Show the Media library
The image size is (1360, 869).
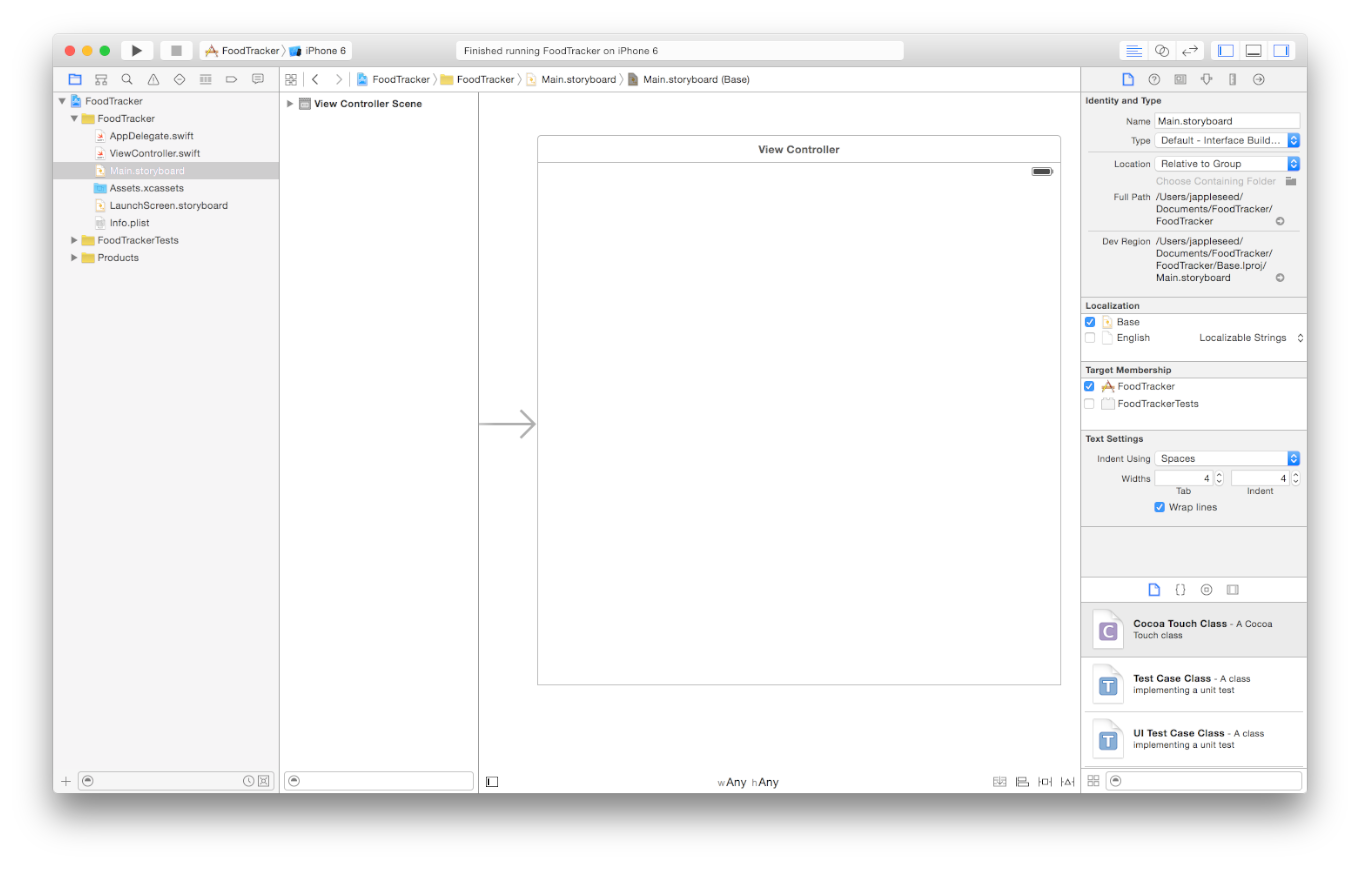(1232, 590)
